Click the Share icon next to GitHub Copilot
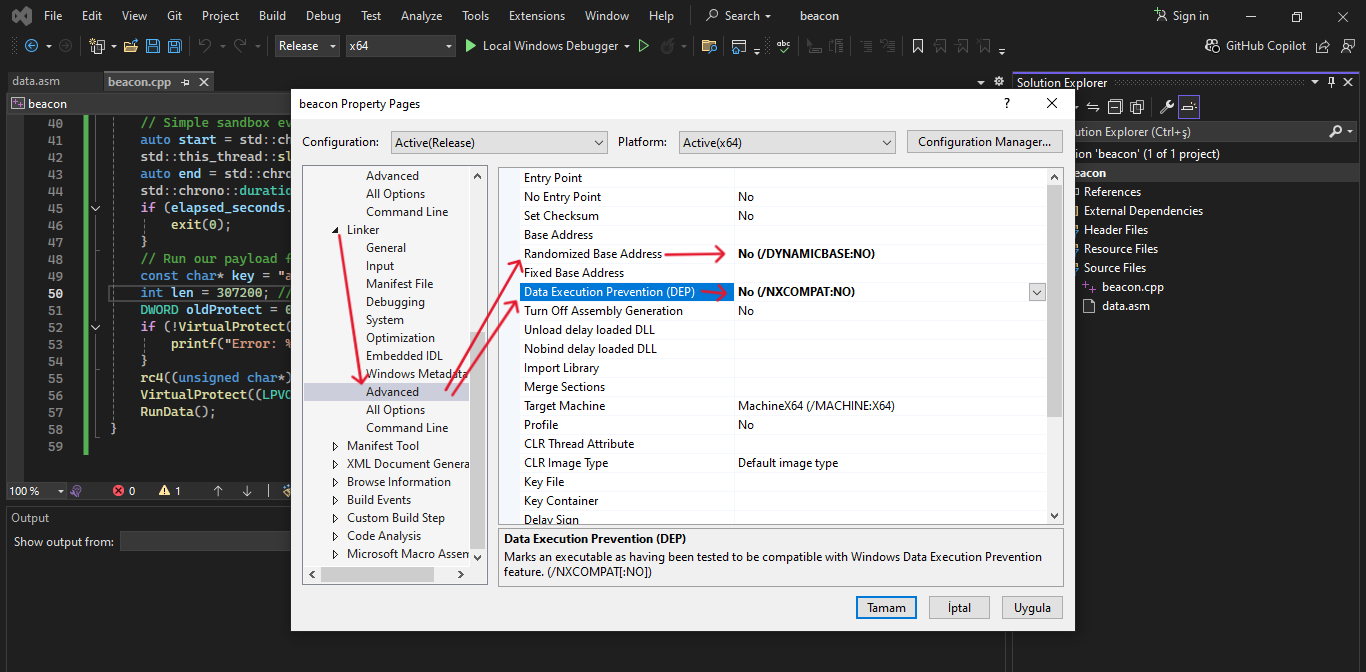This screenshot has width=1366, height=672. click(x=1323, y=46)
